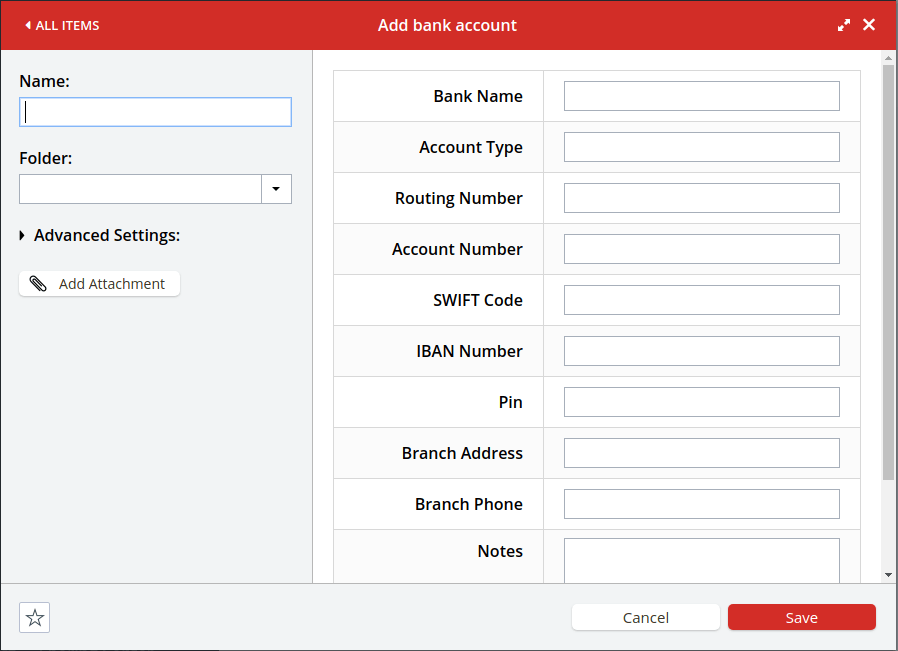The width and height of the screenshot is (898, 651).
Task: Click the Account Type field
Action: point(702,147)
